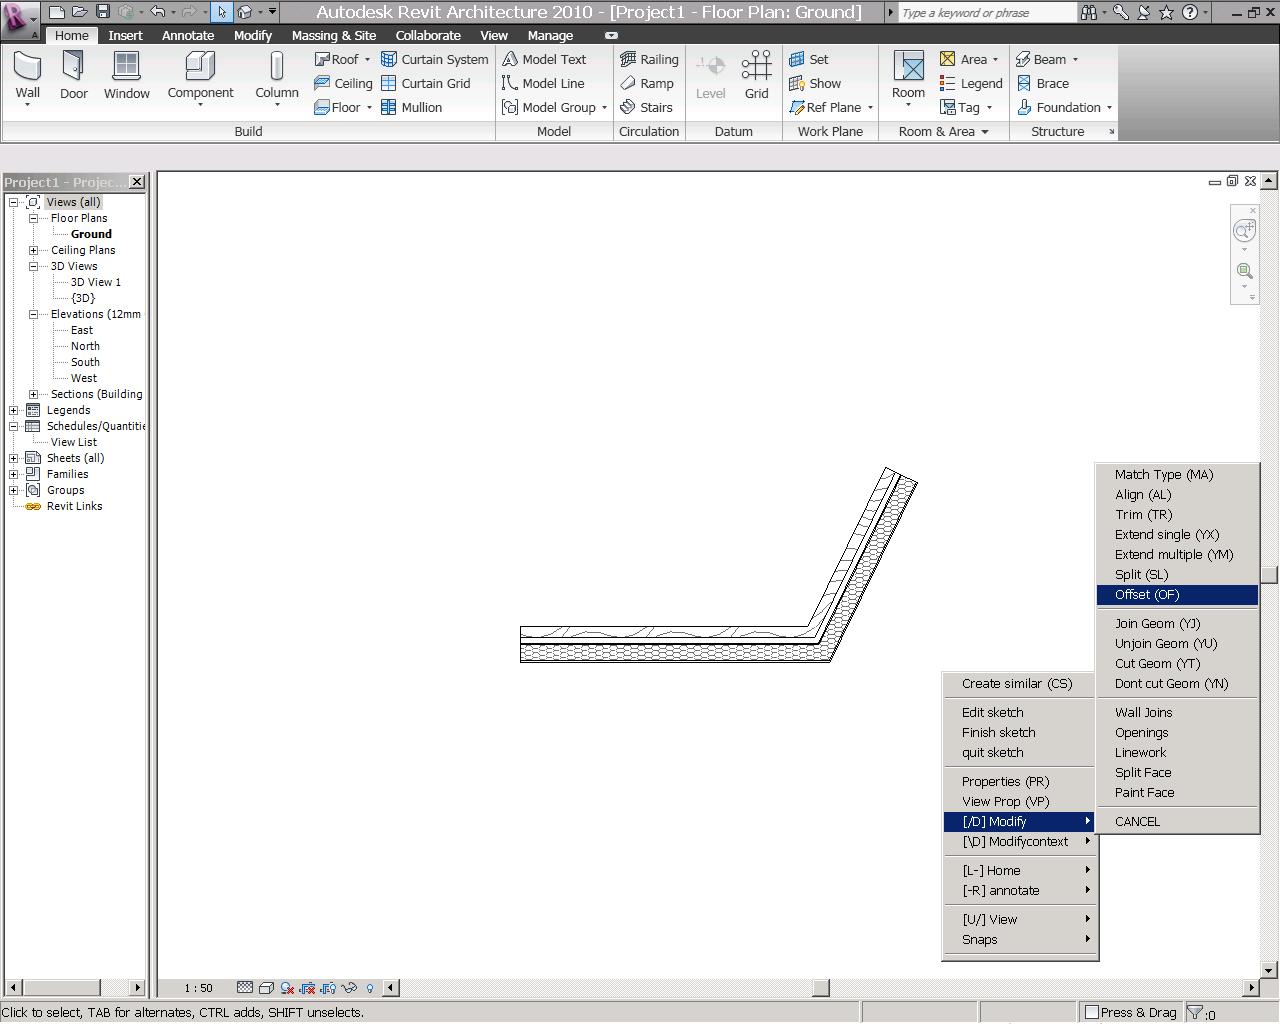
Task: Click the Door tool icon
Action: [x=73, y=68]
